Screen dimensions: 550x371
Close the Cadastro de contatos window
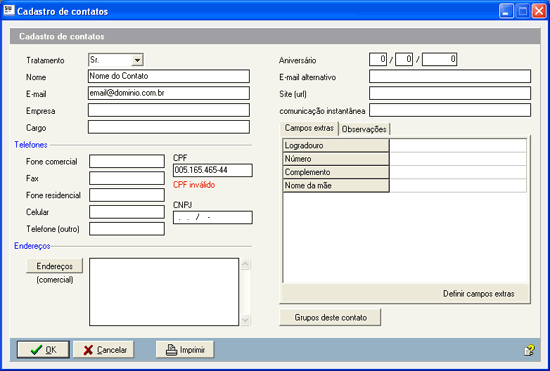click(539, 11)
